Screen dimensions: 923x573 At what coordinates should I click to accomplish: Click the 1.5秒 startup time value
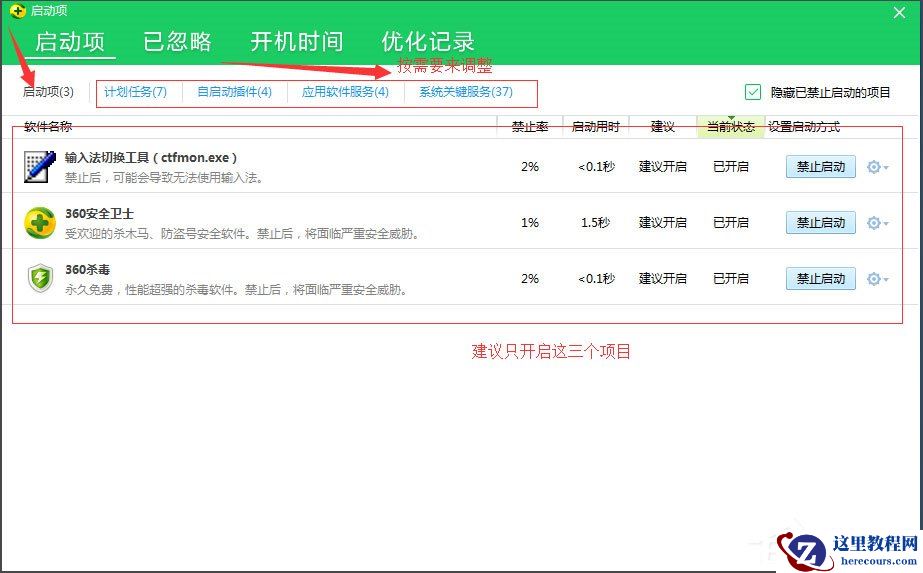(x=596, y=223)
